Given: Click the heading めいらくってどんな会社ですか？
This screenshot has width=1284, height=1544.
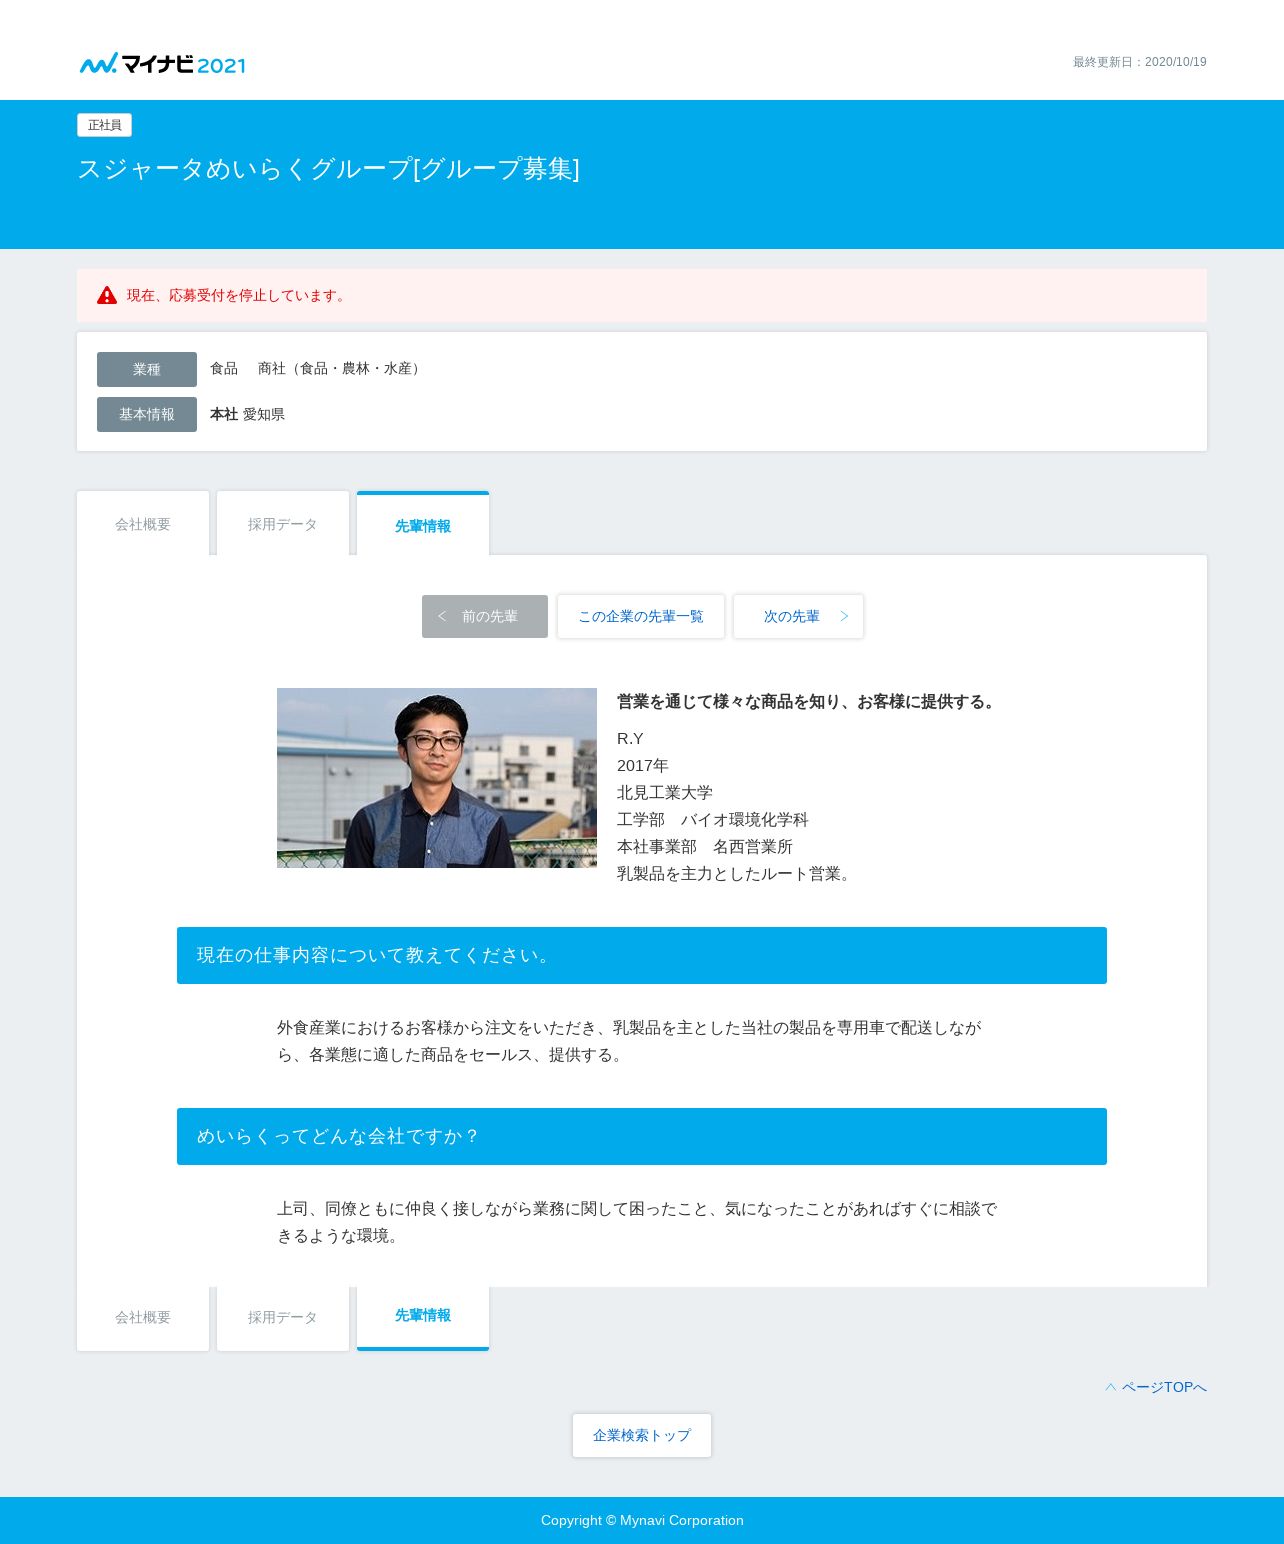Looking at the screenshot, I should point(642,1136).
